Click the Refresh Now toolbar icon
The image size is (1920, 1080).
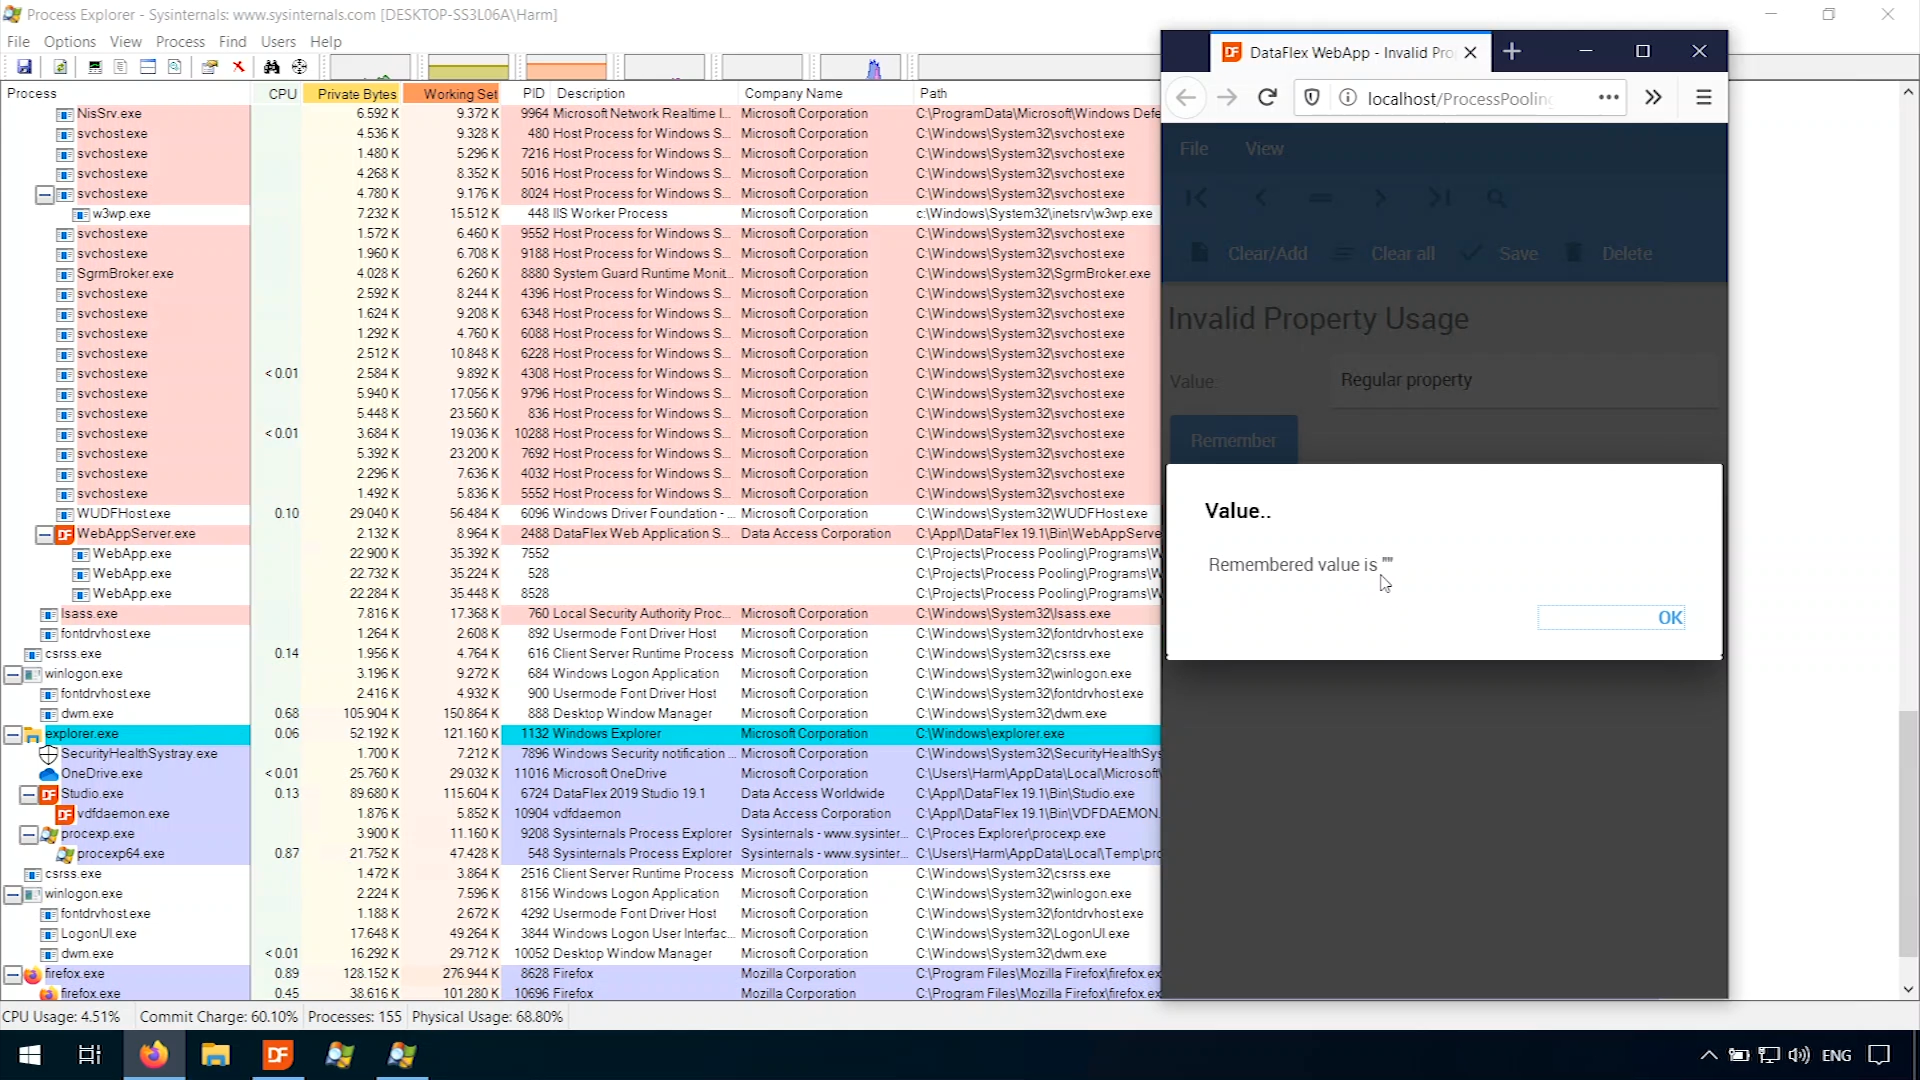60,67
